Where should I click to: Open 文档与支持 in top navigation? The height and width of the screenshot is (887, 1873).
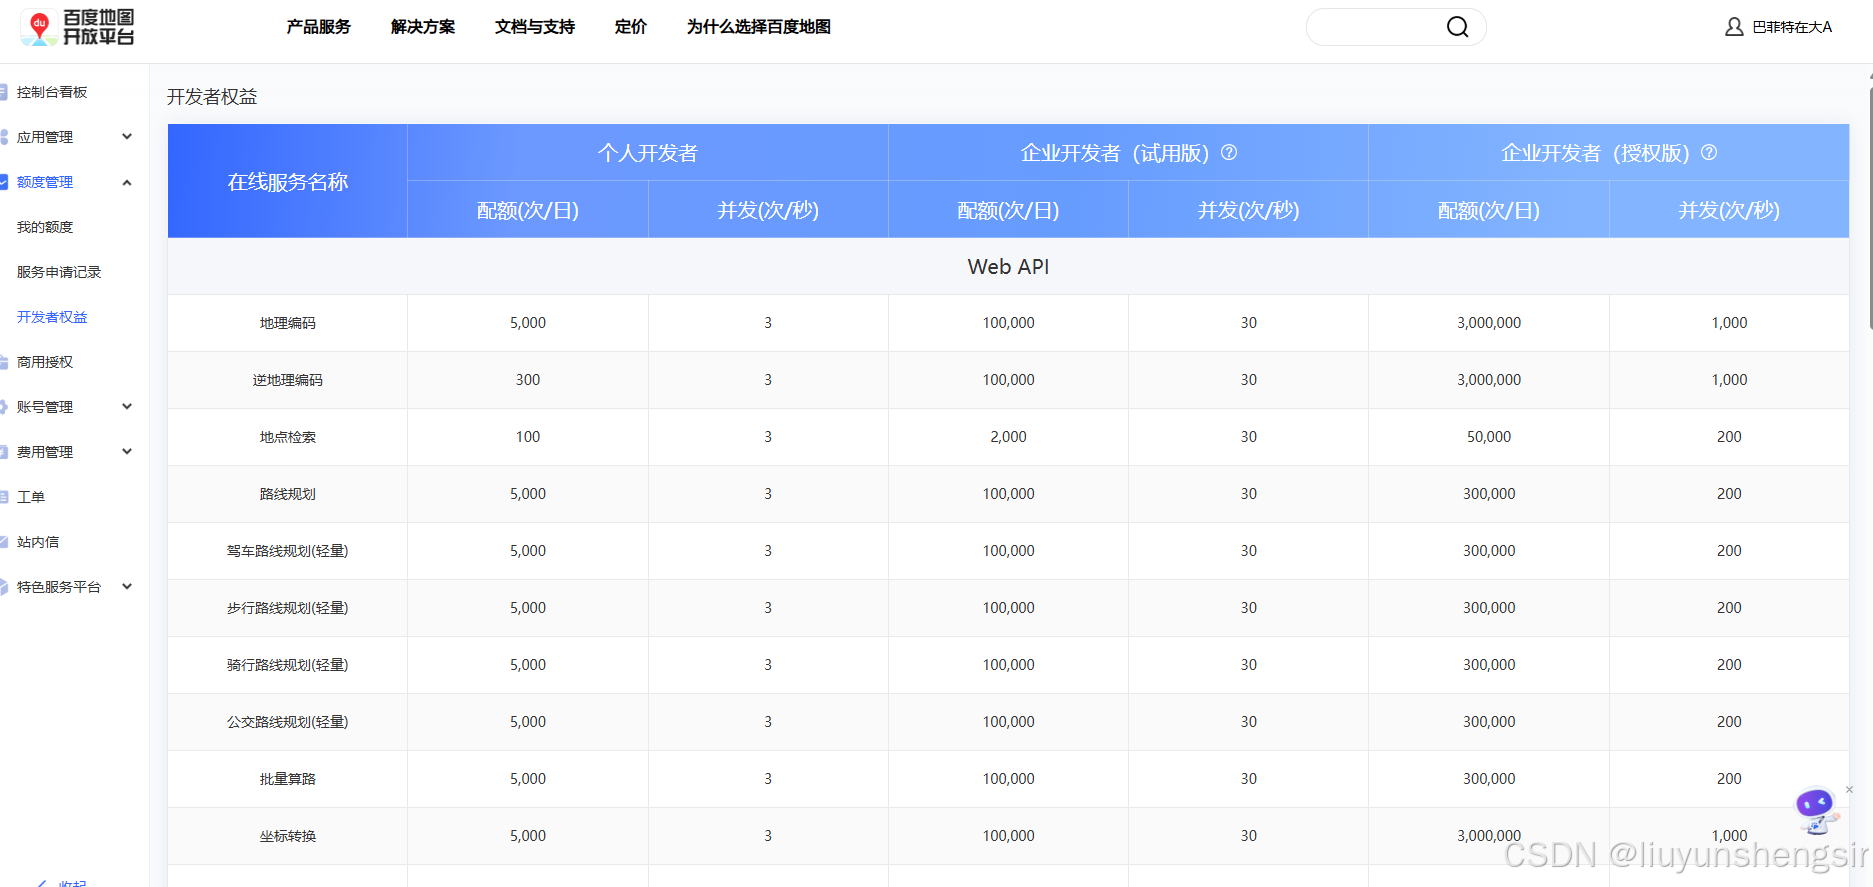[x=535, y=27]
